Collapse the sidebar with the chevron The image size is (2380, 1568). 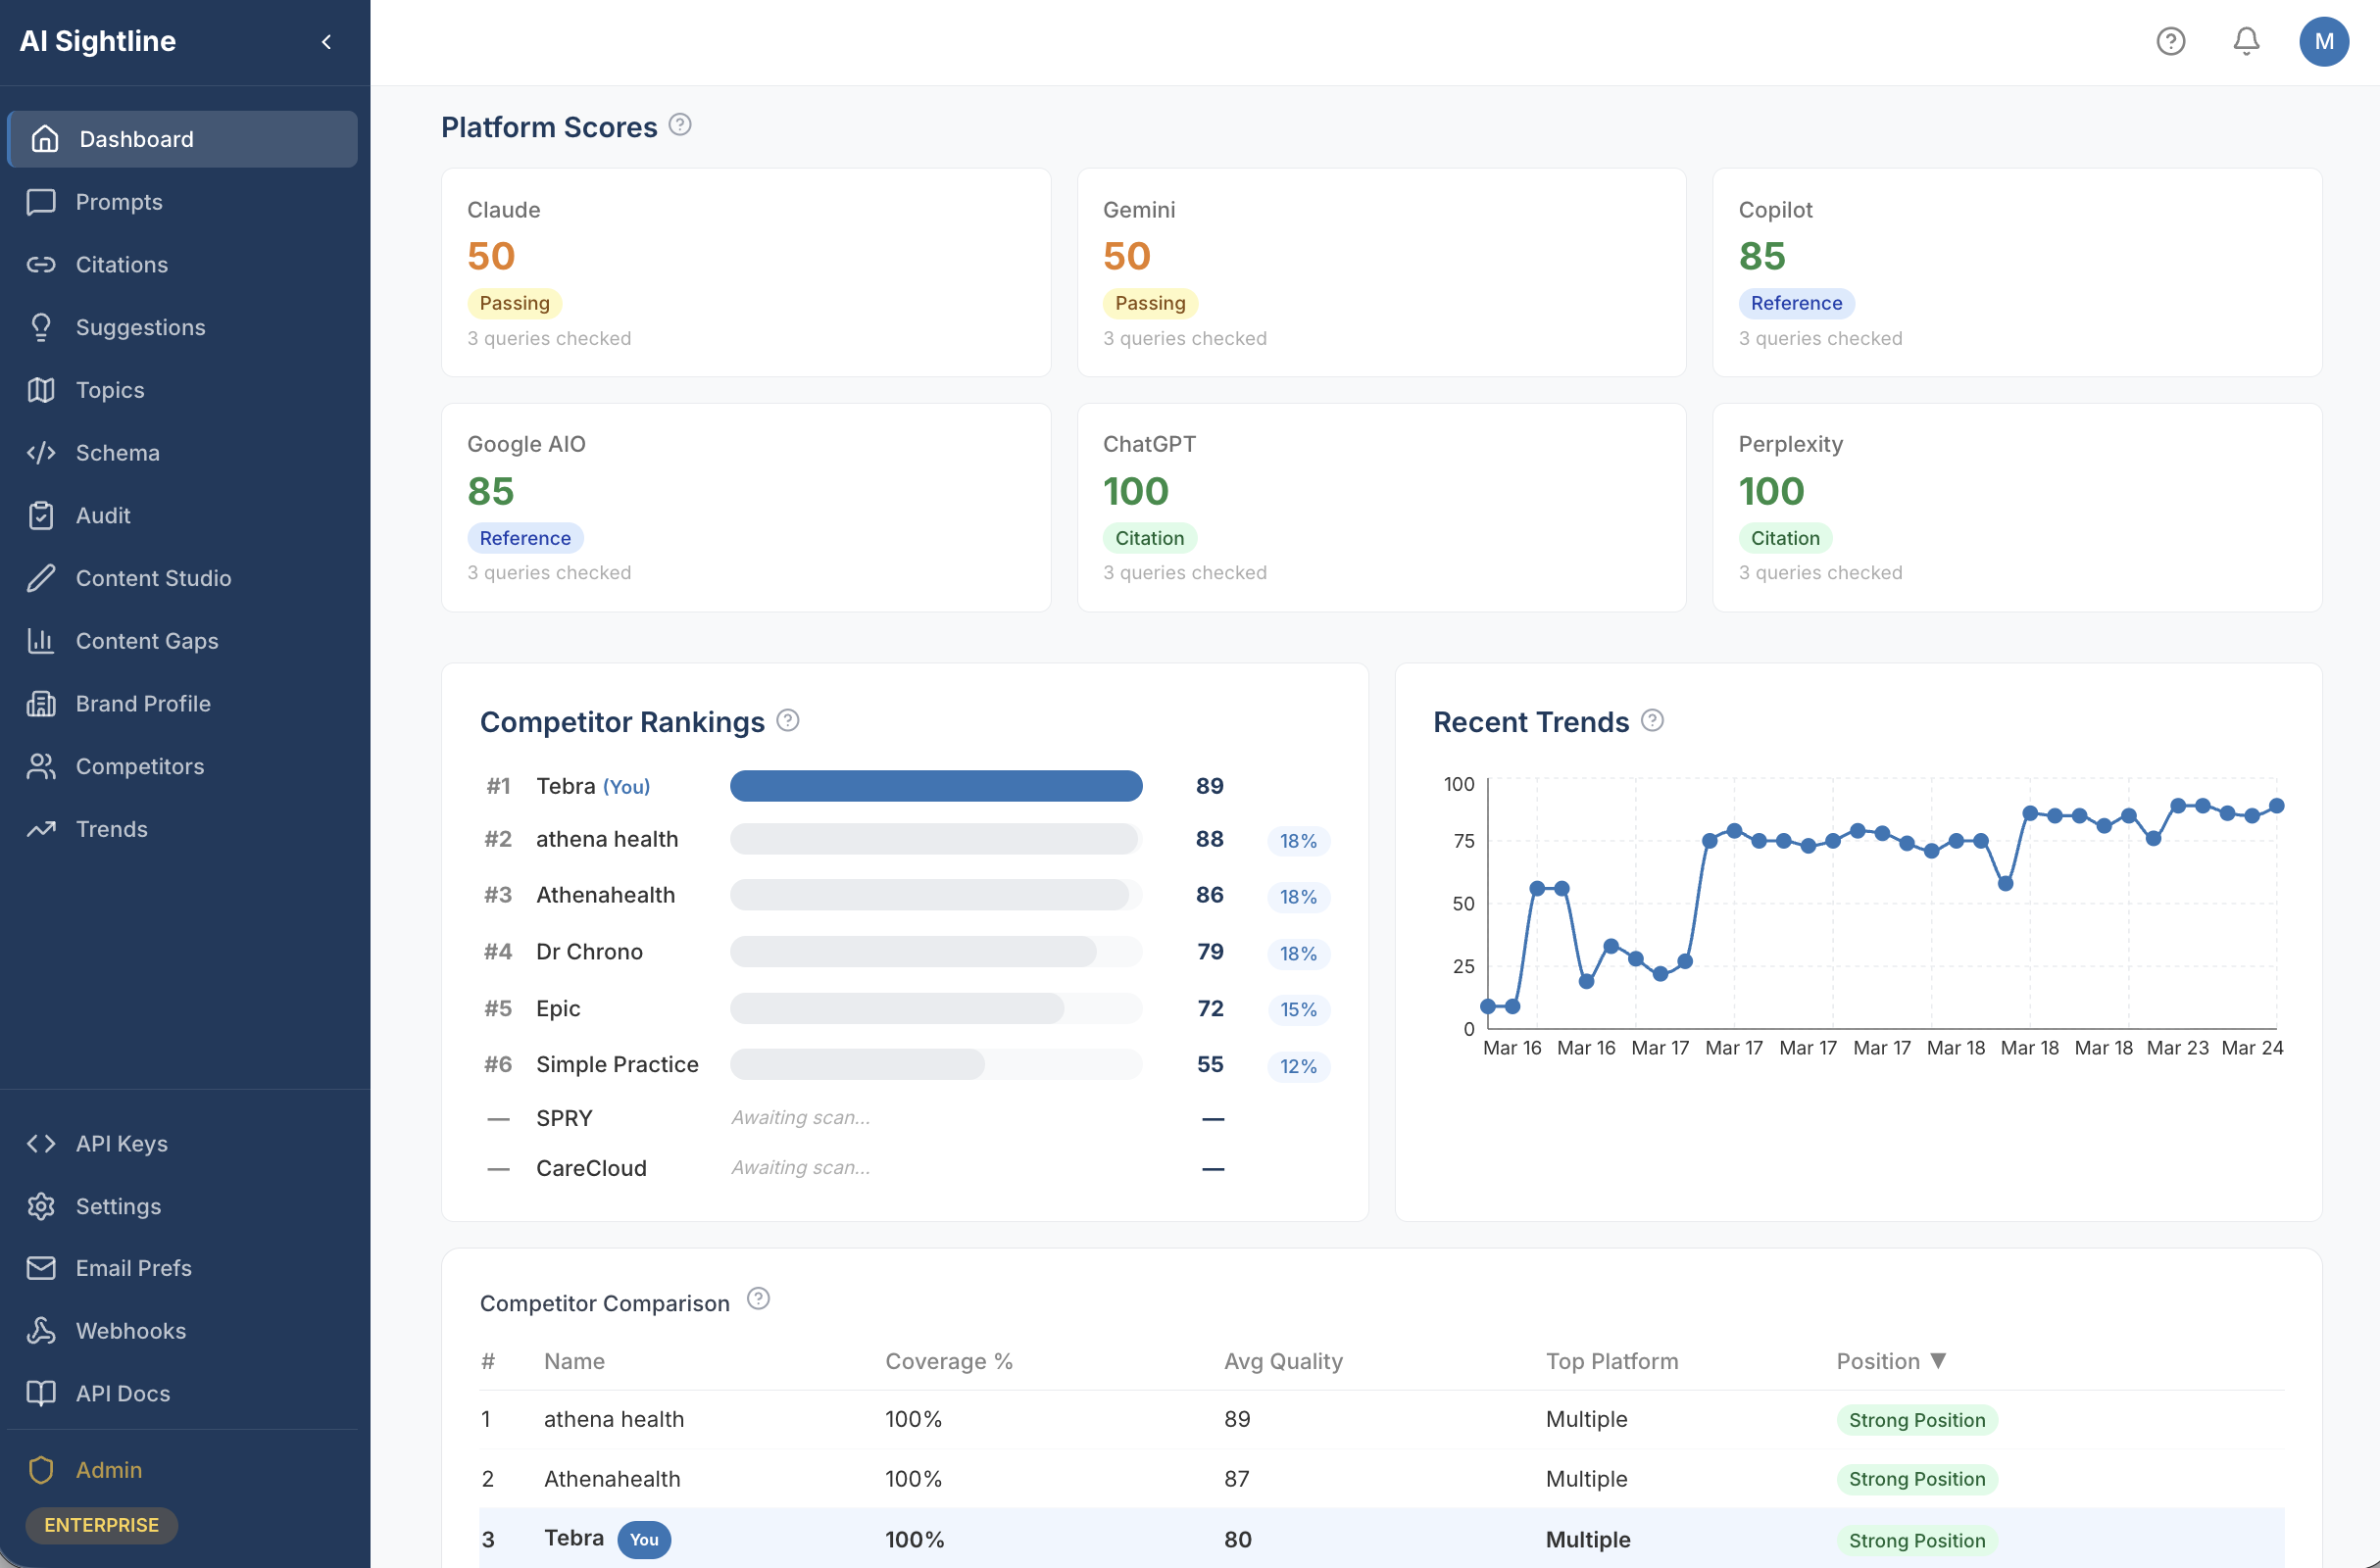[326, 41]
